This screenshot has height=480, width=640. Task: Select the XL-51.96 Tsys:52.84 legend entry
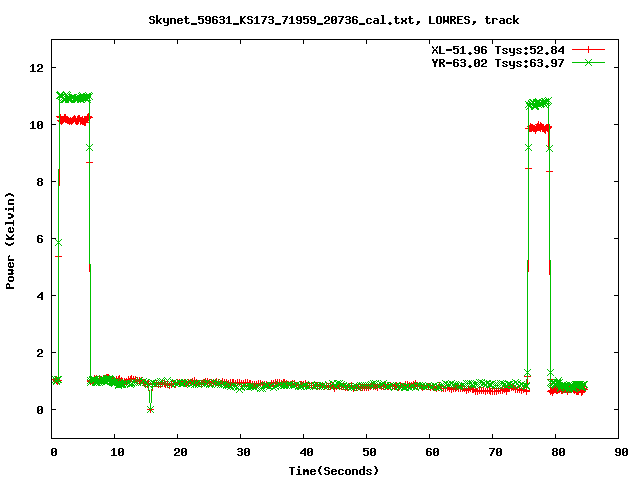pyautogui.click(x=498, y=50)
